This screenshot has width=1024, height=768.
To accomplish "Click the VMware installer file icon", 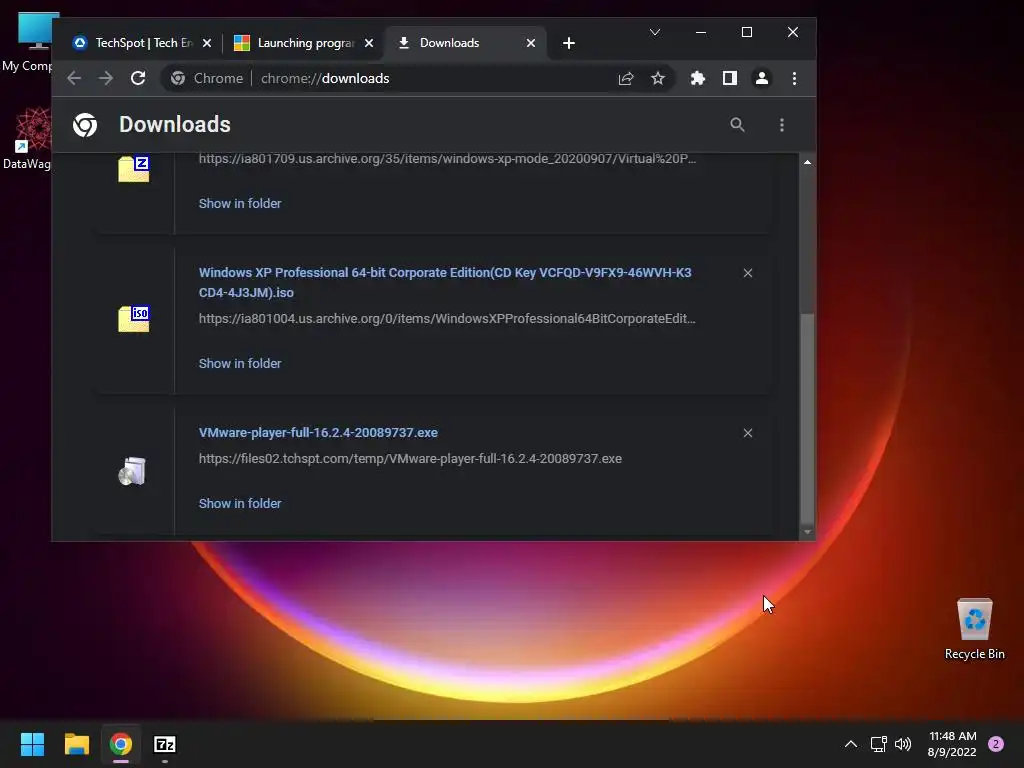I will (x=132, y=471).
